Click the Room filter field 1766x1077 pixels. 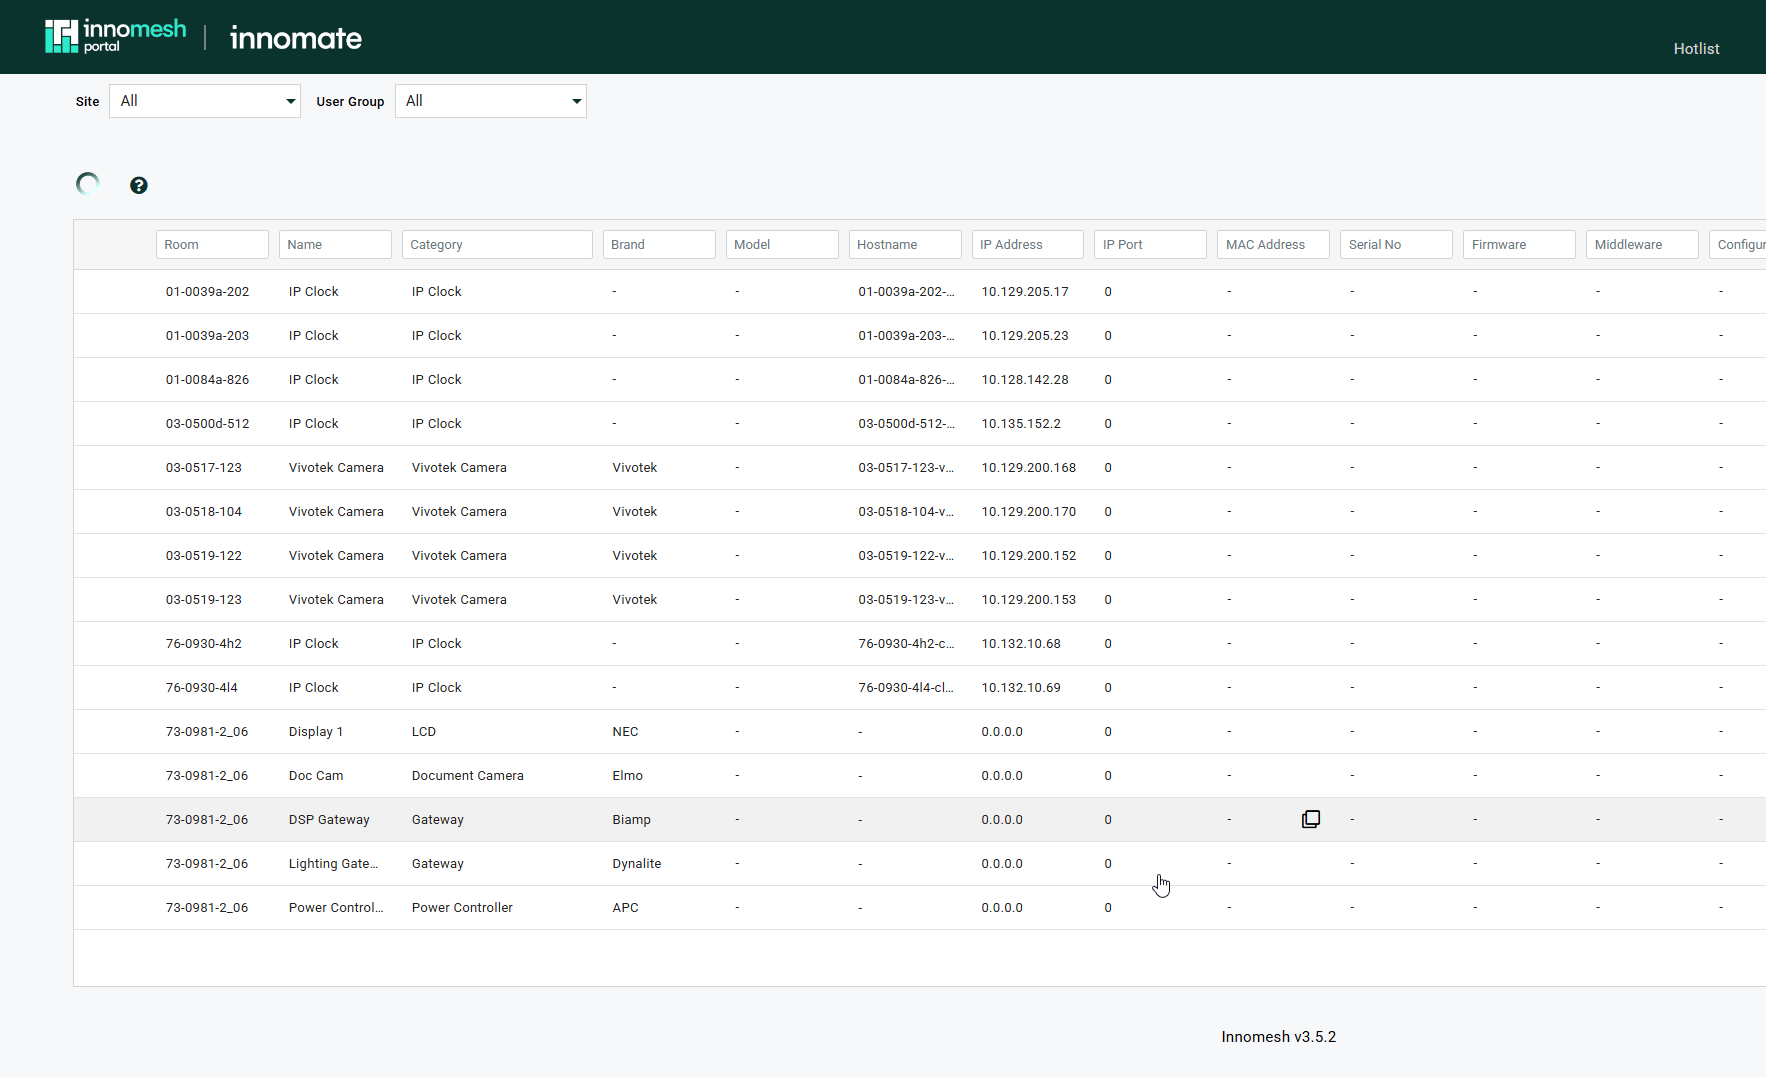(212, 244)
